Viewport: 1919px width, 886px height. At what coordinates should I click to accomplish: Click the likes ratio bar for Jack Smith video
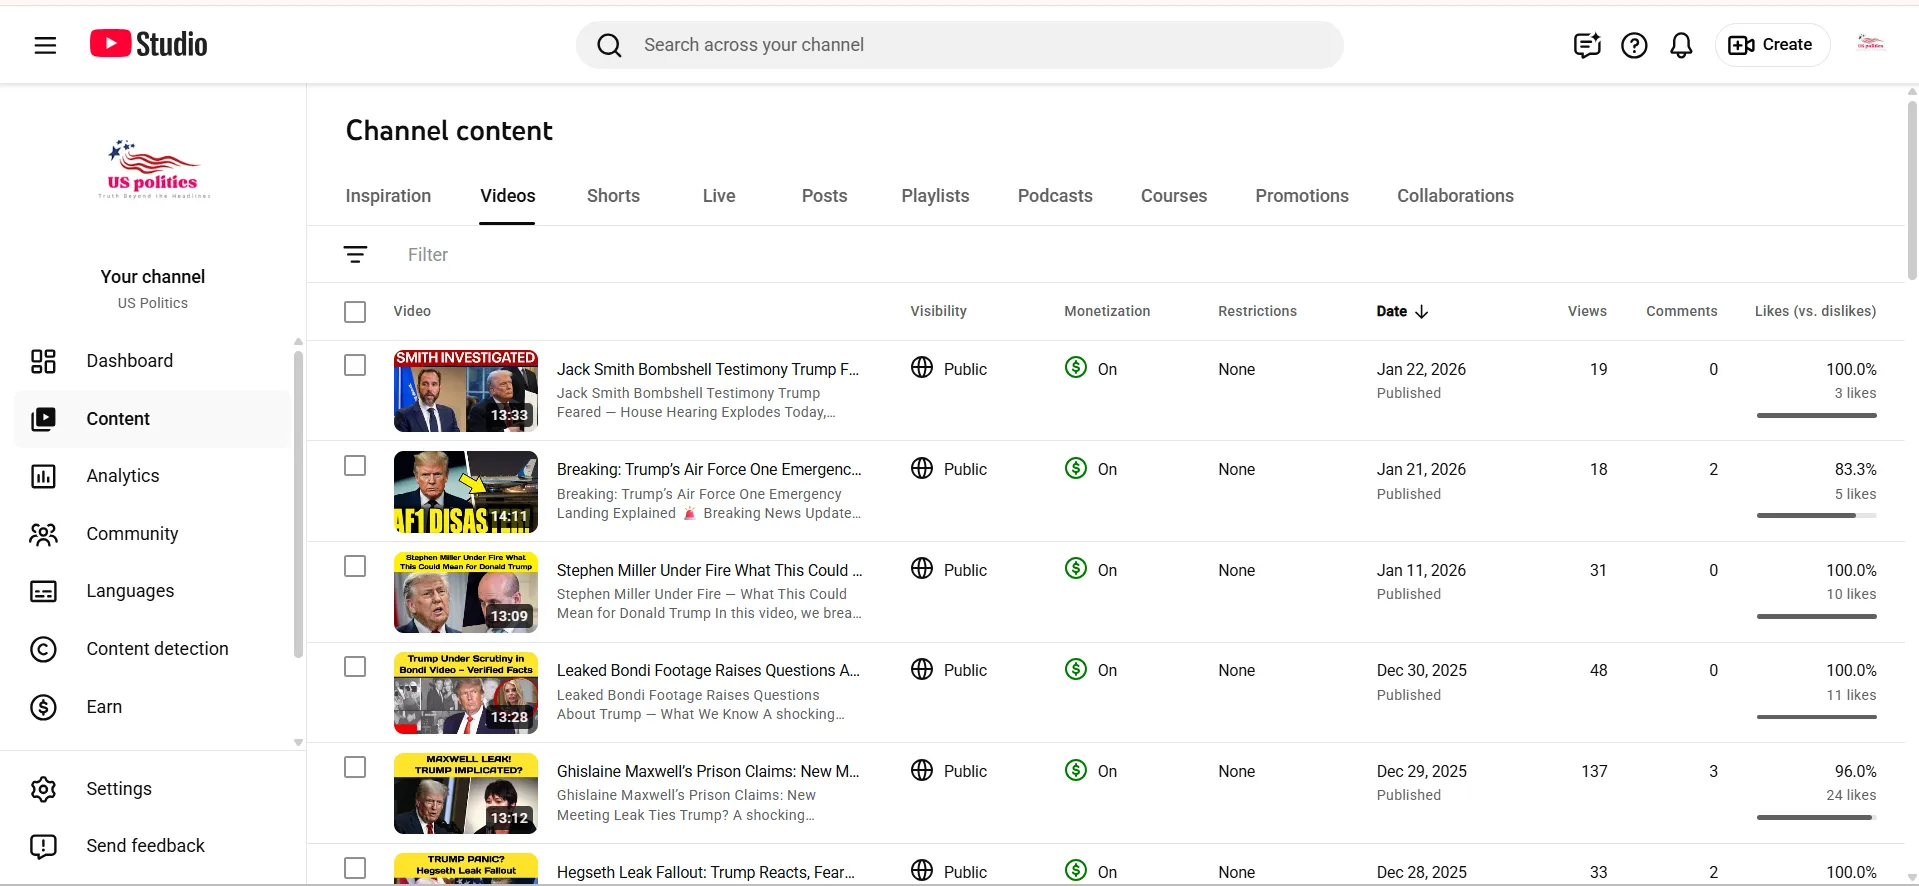(x=1816, y=415)
